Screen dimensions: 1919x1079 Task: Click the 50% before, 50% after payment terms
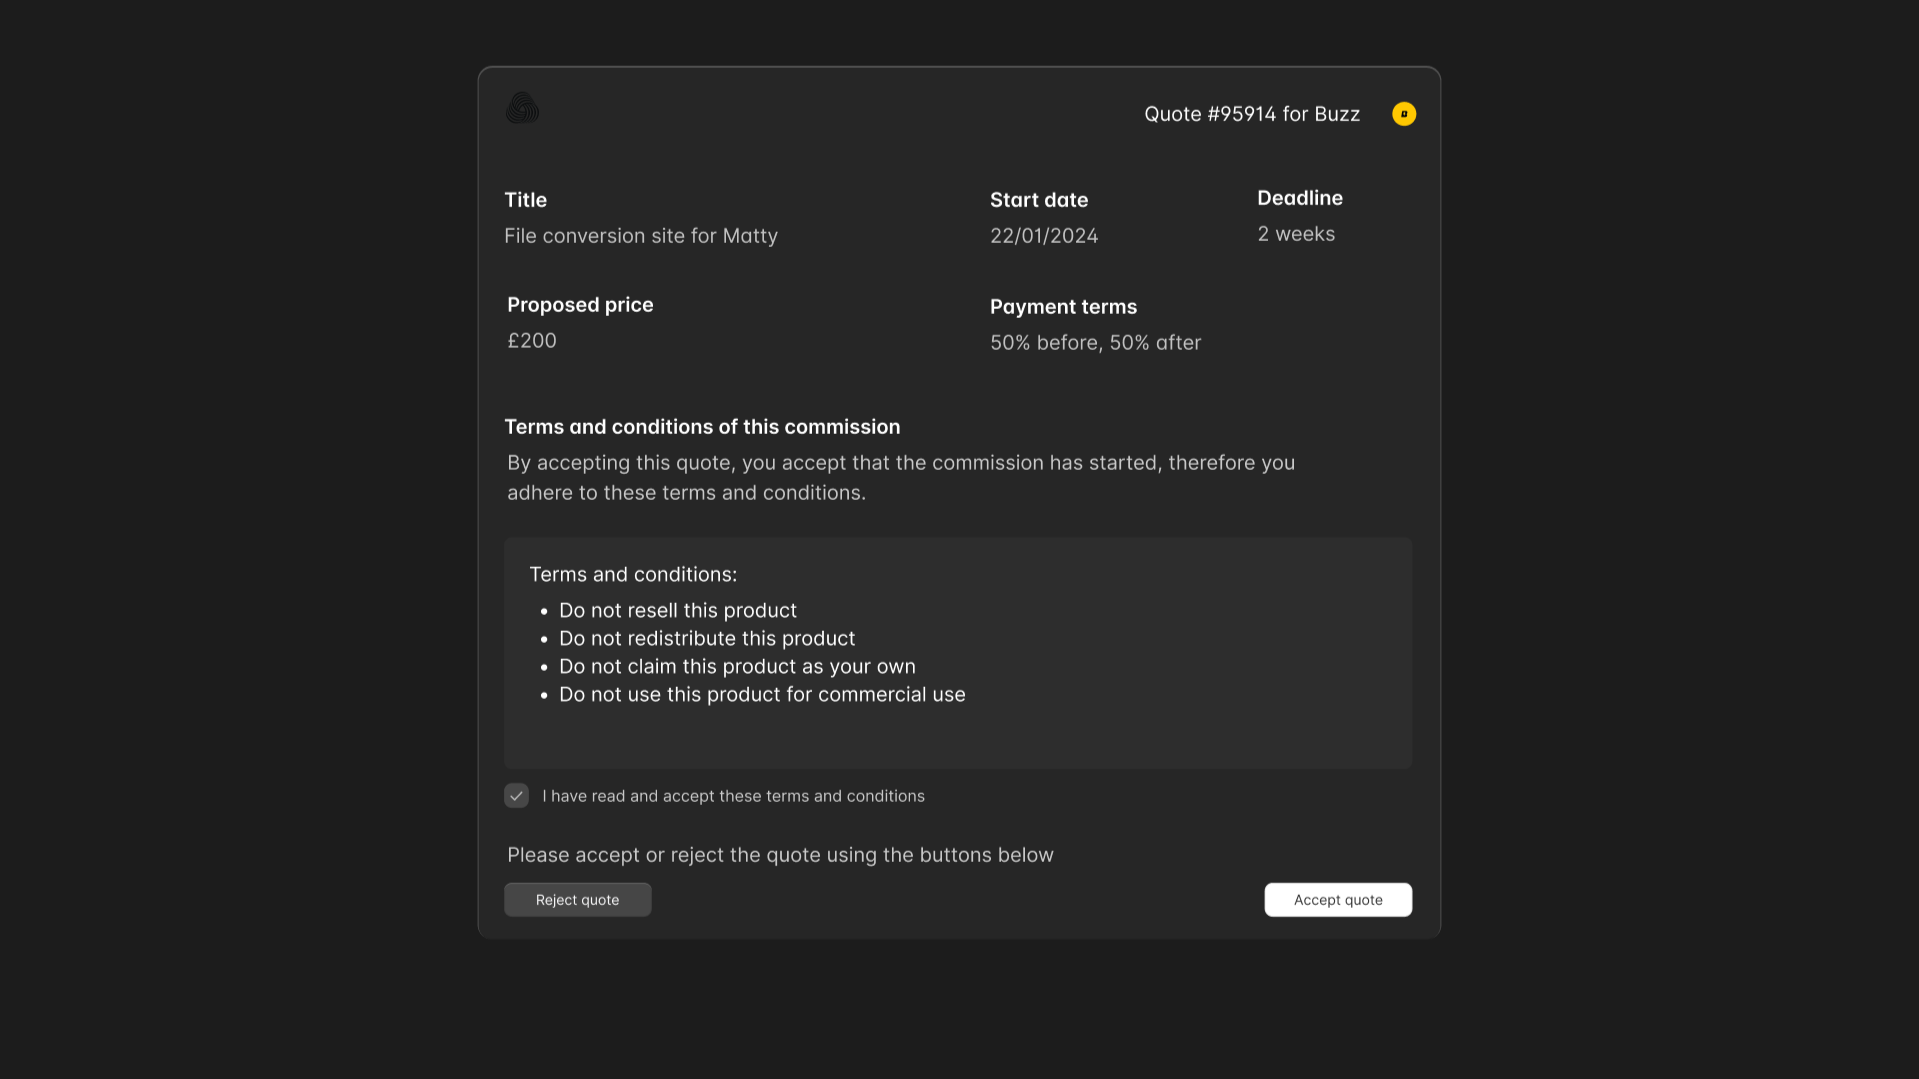point(1095,343)
